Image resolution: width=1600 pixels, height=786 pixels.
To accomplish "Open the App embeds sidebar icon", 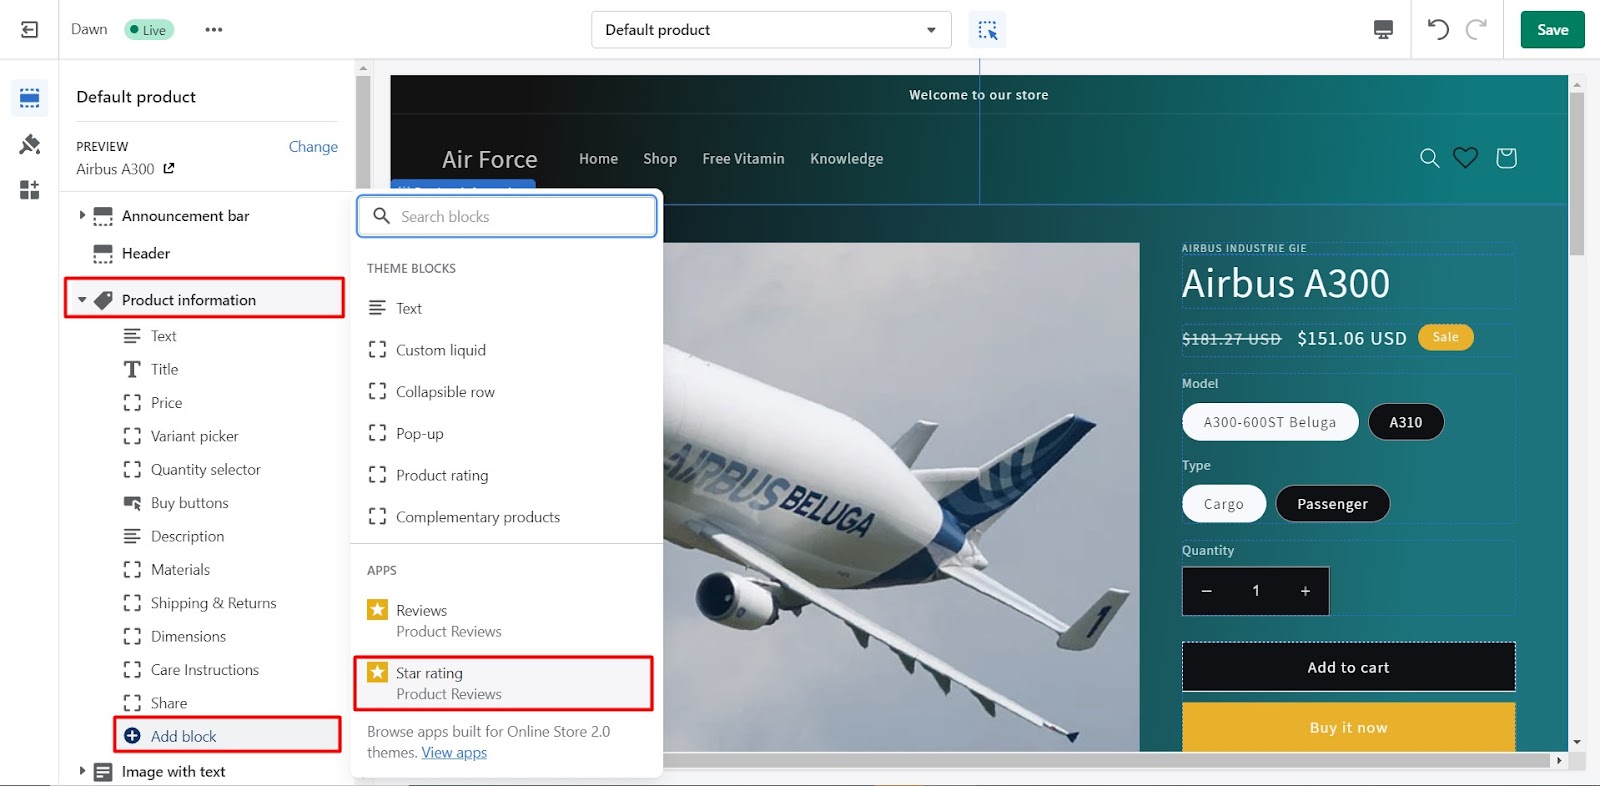I will [x=29, y=190].
